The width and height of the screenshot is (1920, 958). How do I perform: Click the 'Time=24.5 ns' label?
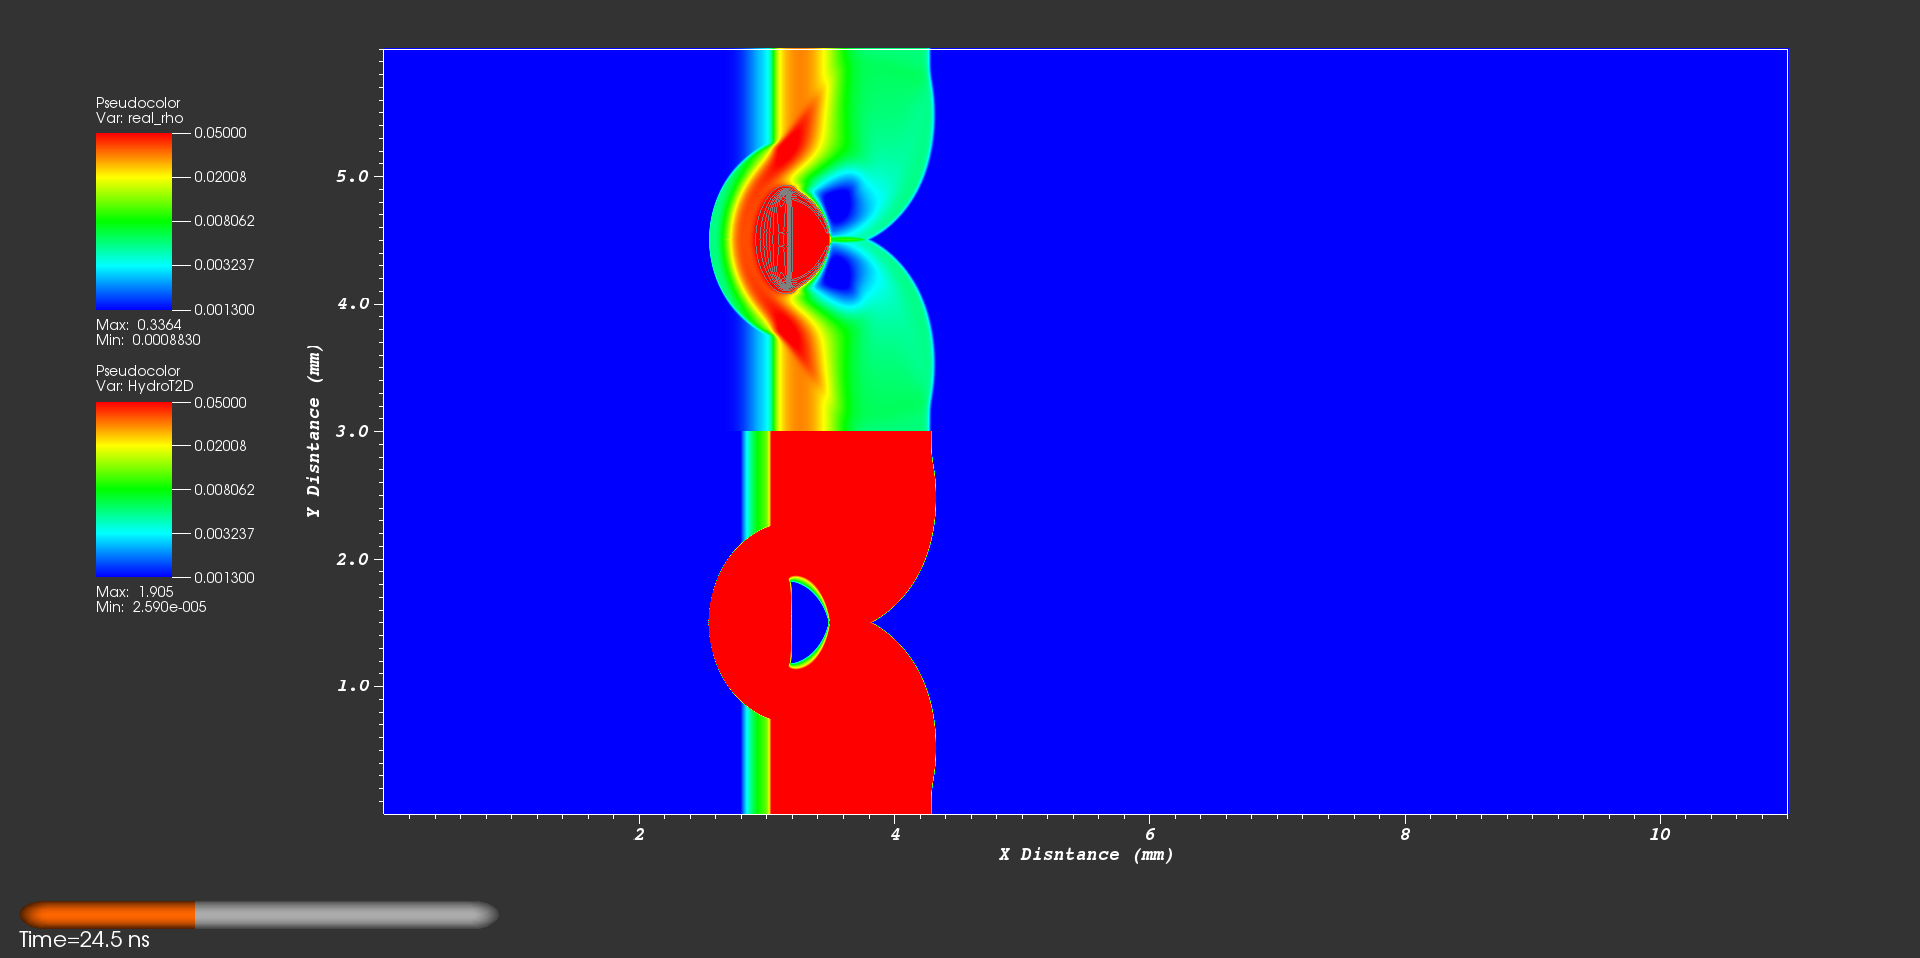[84, 940]
